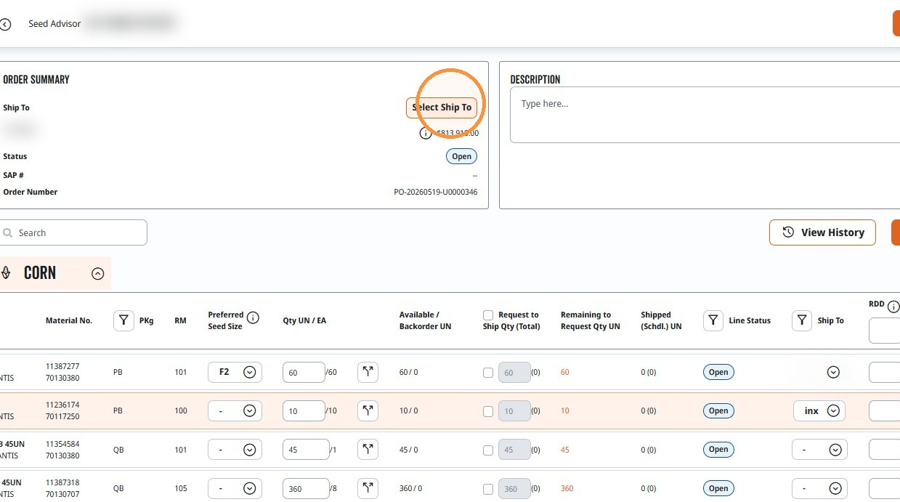
Task: Check the request-to-ship box for the 60 qty row
Action: [488, 372]
